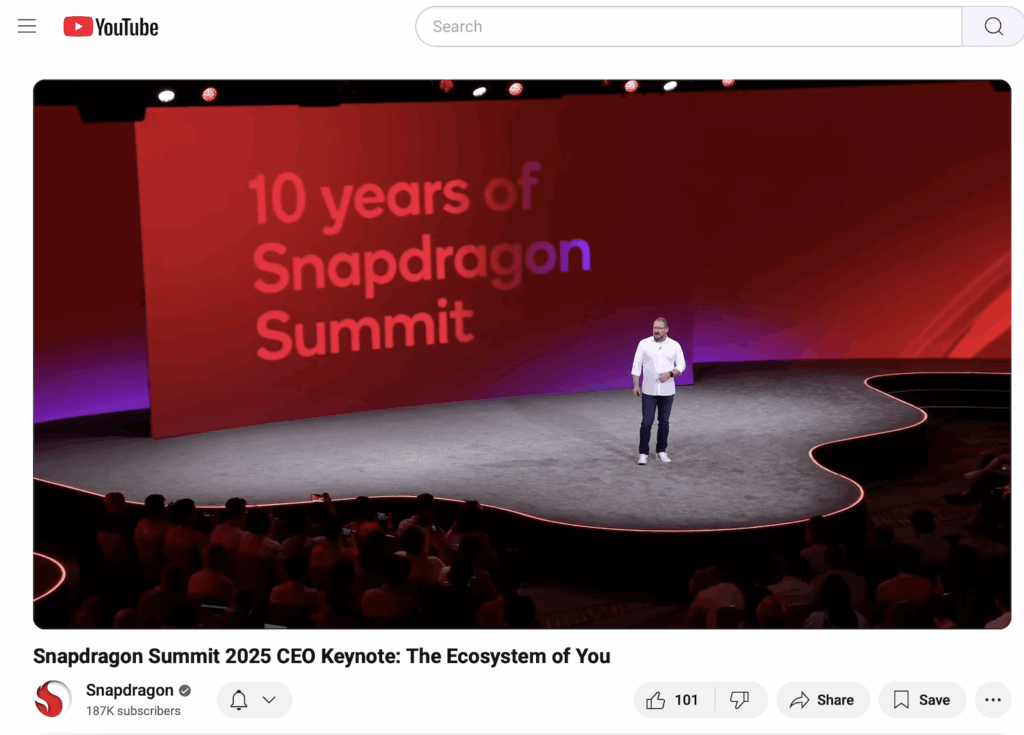The image size is (1024, 735).
Task: Open the three-dot more actions menu
Action: click(x=993, y=700)
